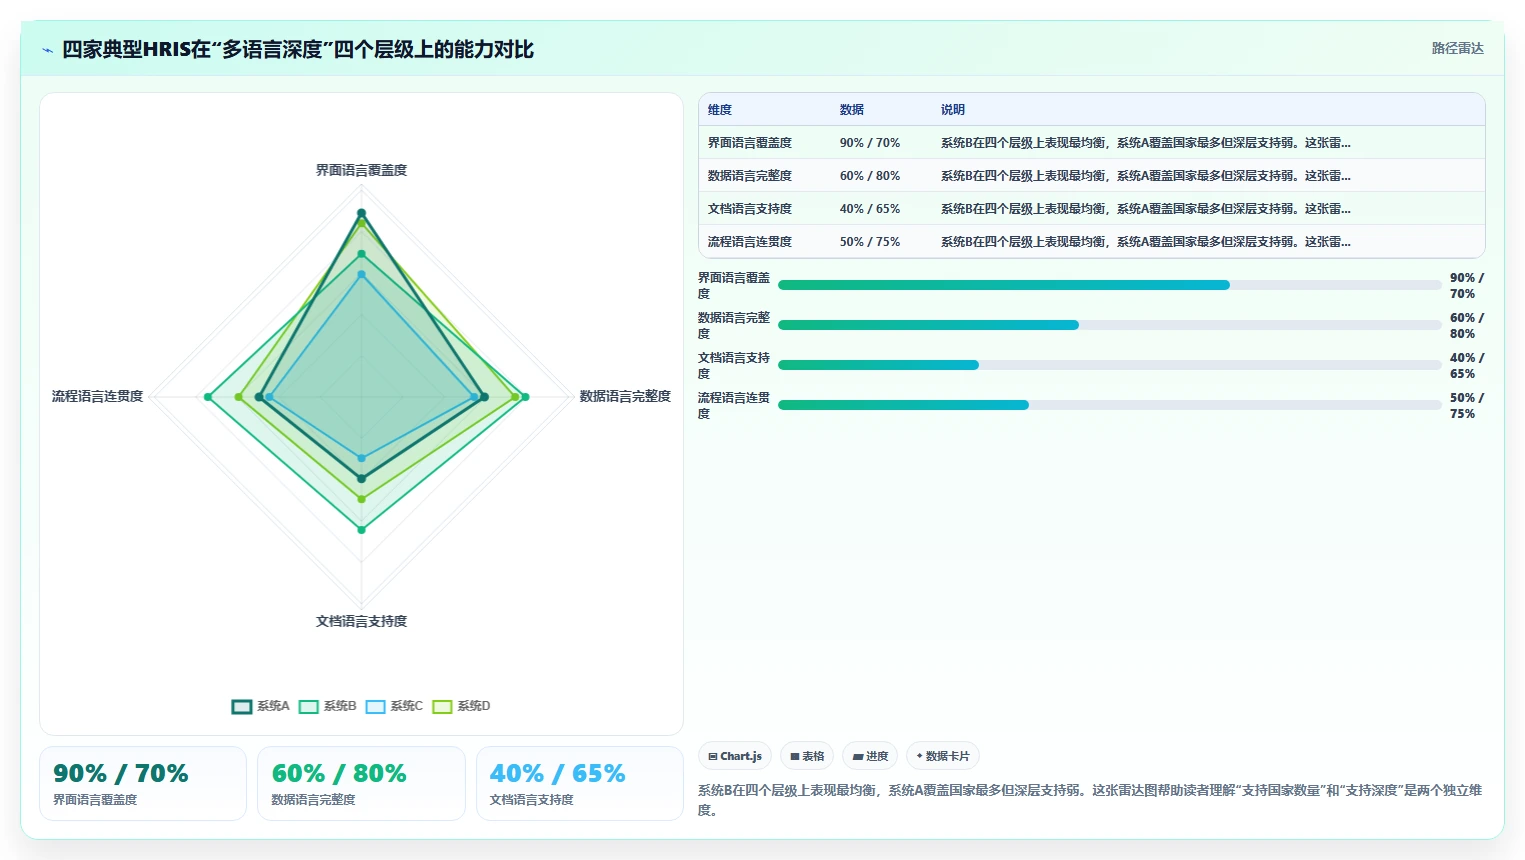Select the 数据卡片 tag

pos(943,756)
